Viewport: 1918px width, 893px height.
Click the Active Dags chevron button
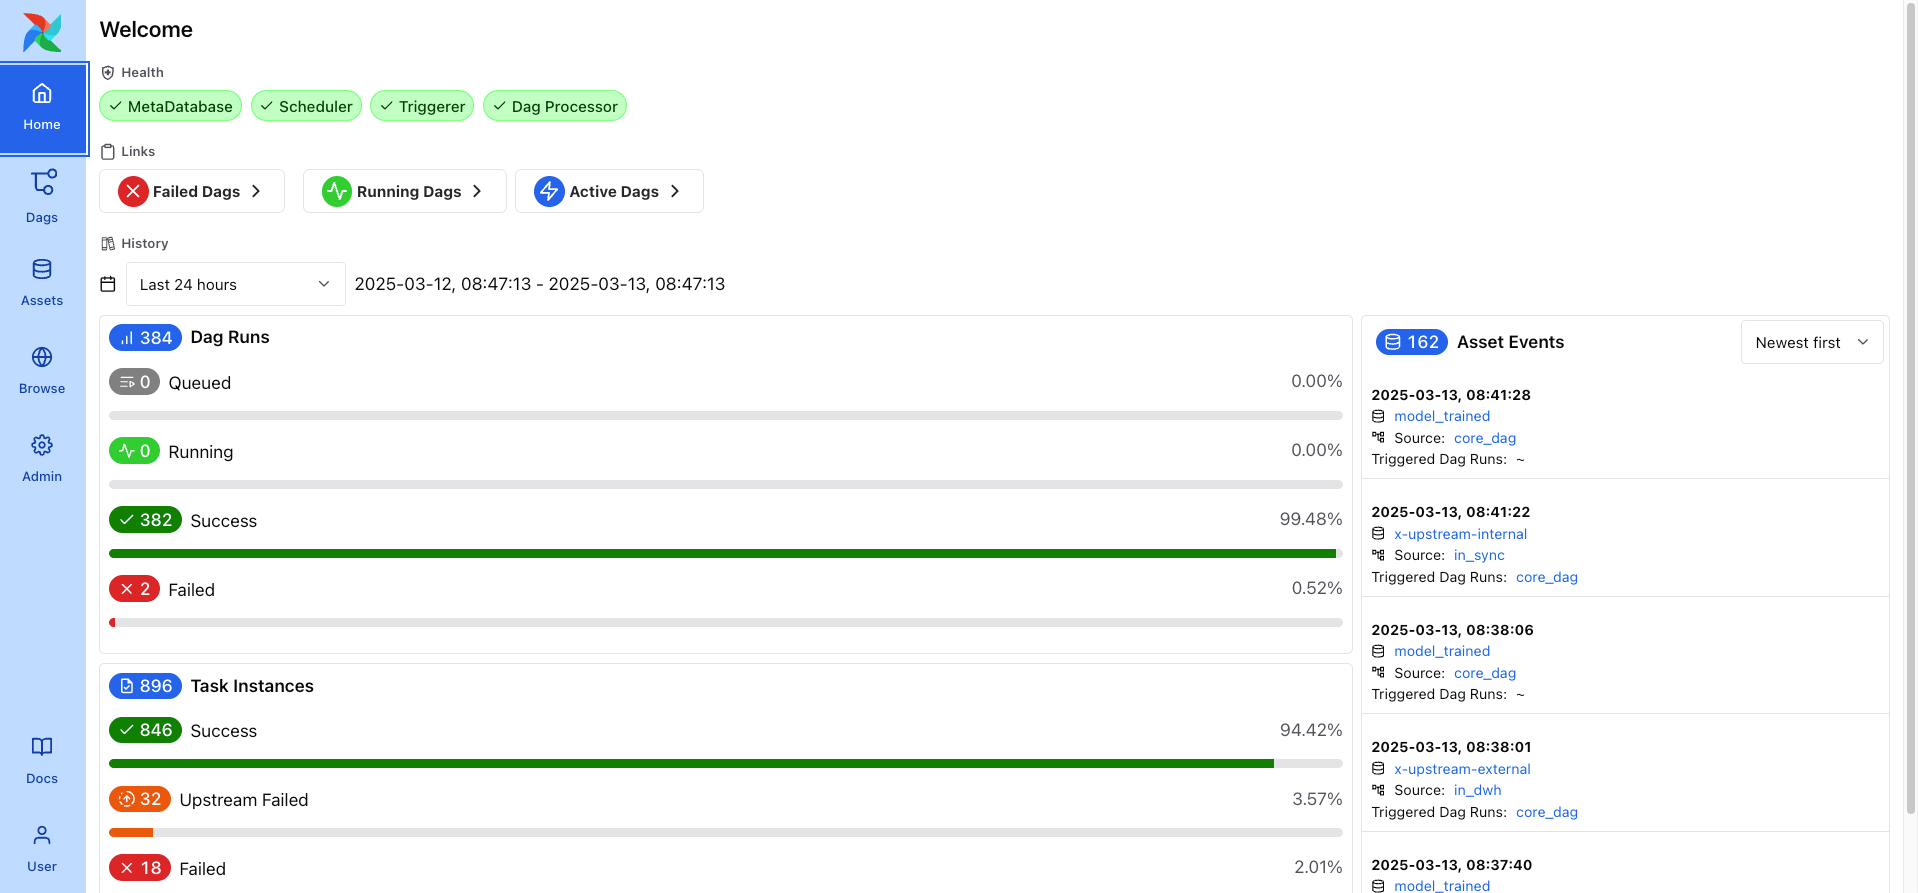675,191
